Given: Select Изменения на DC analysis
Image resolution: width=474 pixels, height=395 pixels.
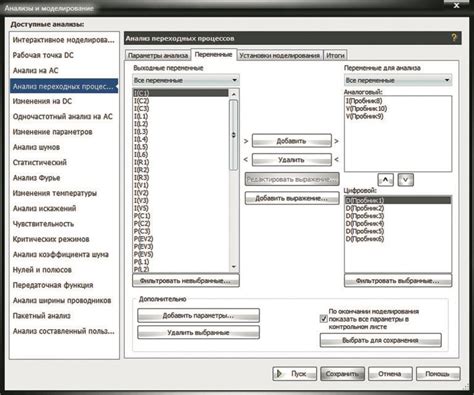Looking at the screenshot, I should click(64, 101).
